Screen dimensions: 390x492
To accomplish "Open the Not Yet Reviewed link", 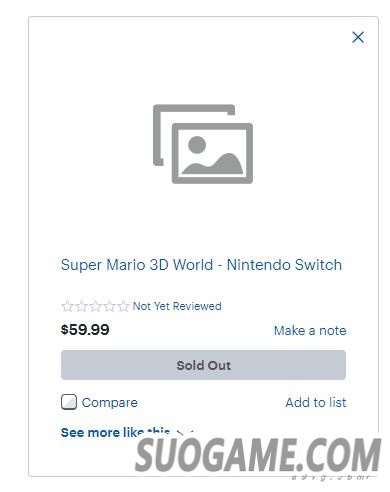I will 177,306.
